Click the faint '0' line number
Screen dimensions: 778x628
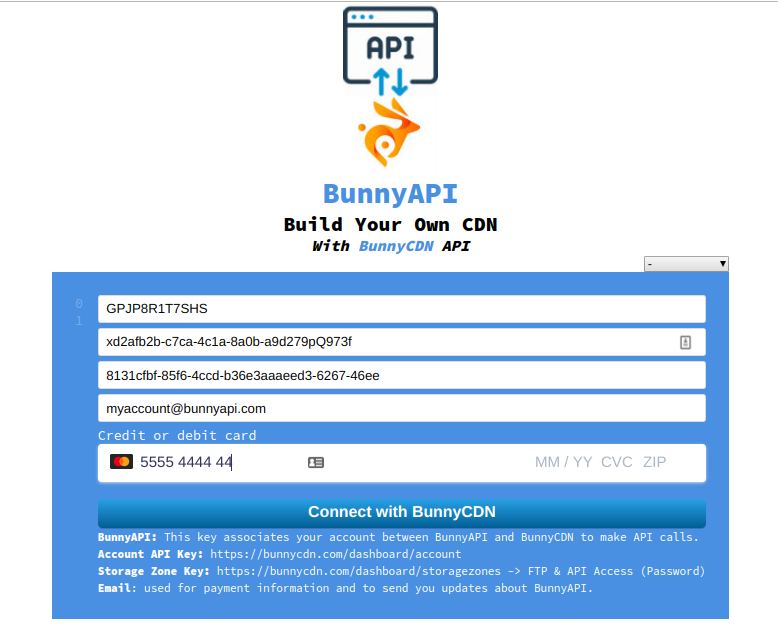79,304
